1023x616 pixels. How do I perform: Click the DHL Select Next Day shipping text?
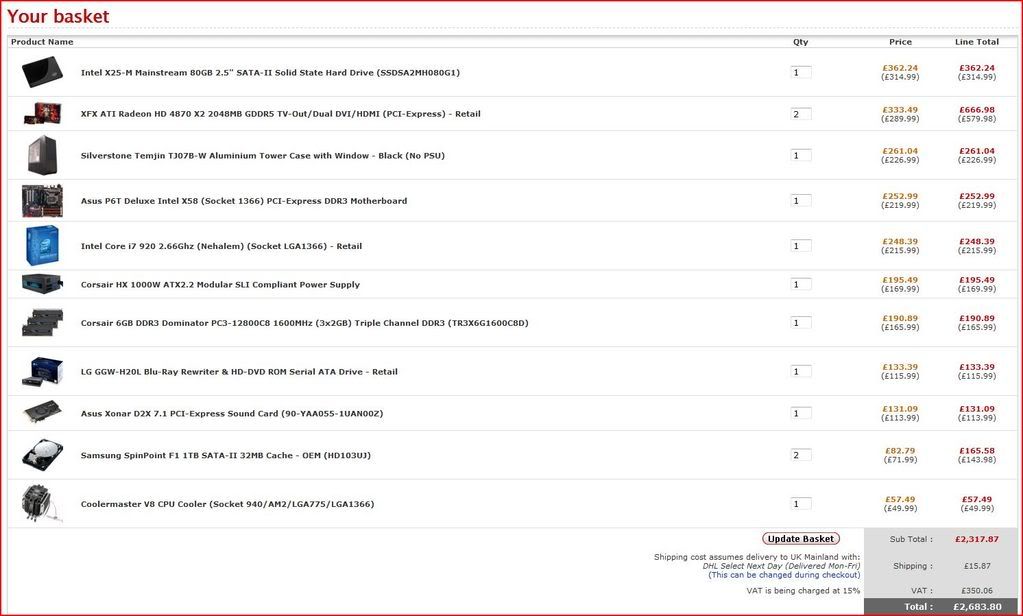click(782, 566)
